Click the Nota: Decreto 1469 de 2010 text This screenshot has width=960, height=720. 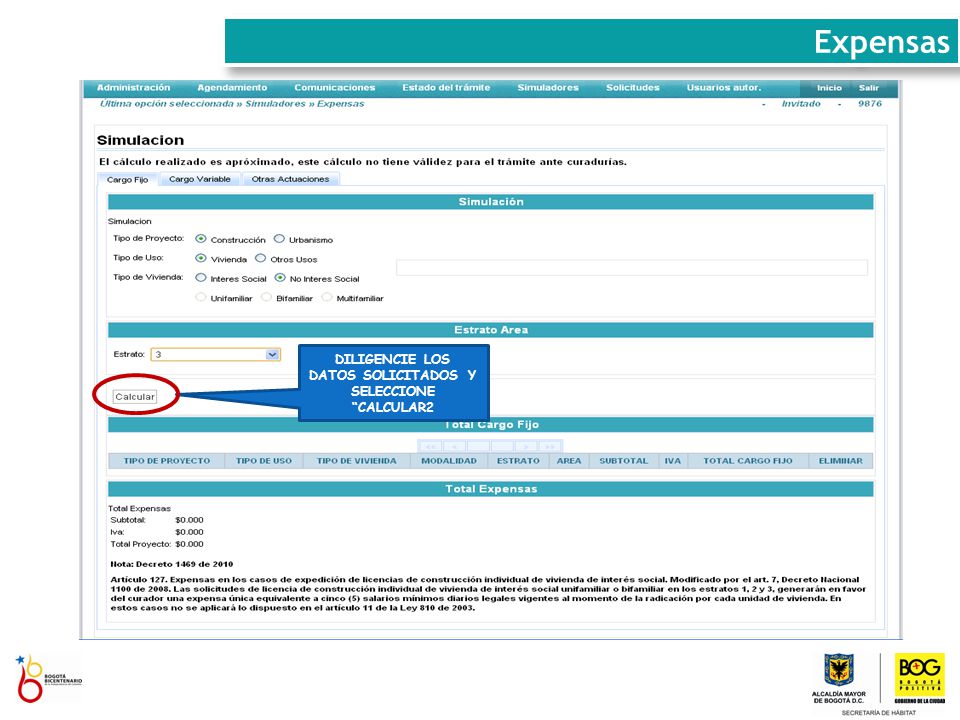[171, 564]
